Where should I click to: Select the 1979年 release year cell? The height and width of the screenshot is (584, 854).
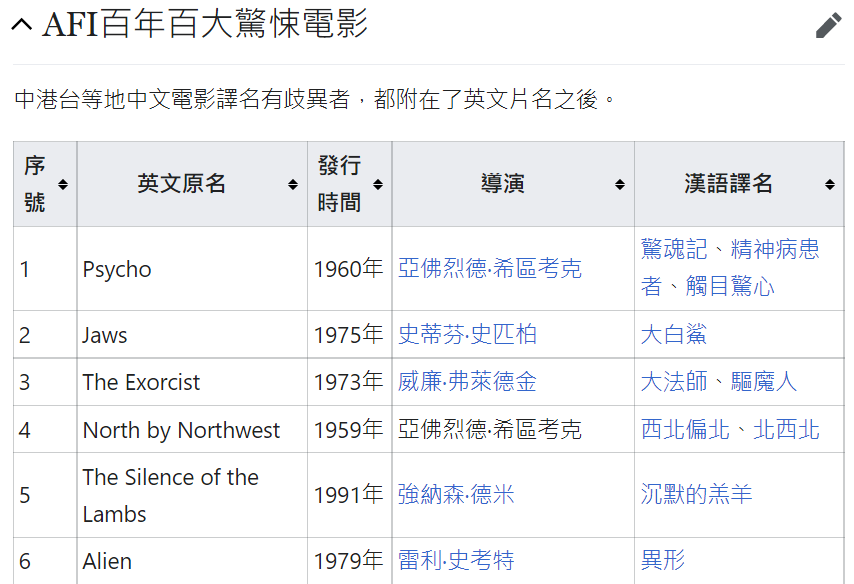(x=350, y=561)
